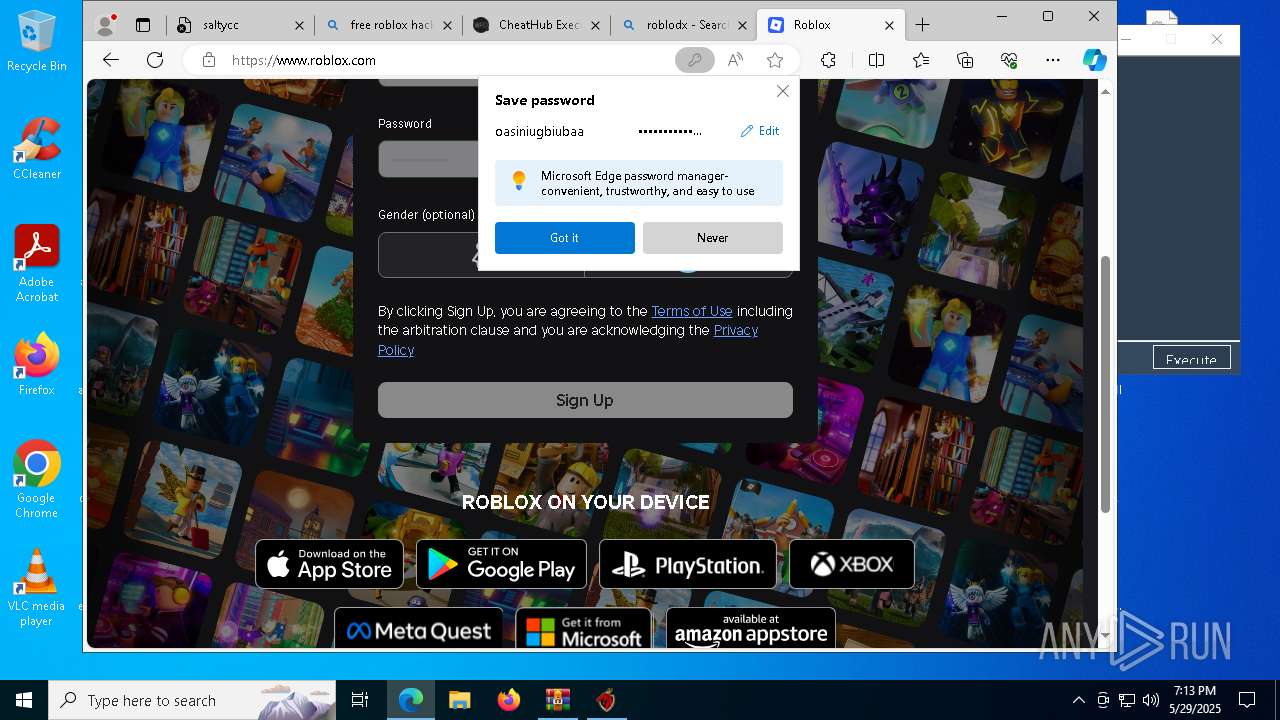Image resolution: width=1280 pixels, height=720 pixels.
Task: Click the Edge profile icon
Action: pyautogui.click(x=105, y=25)
